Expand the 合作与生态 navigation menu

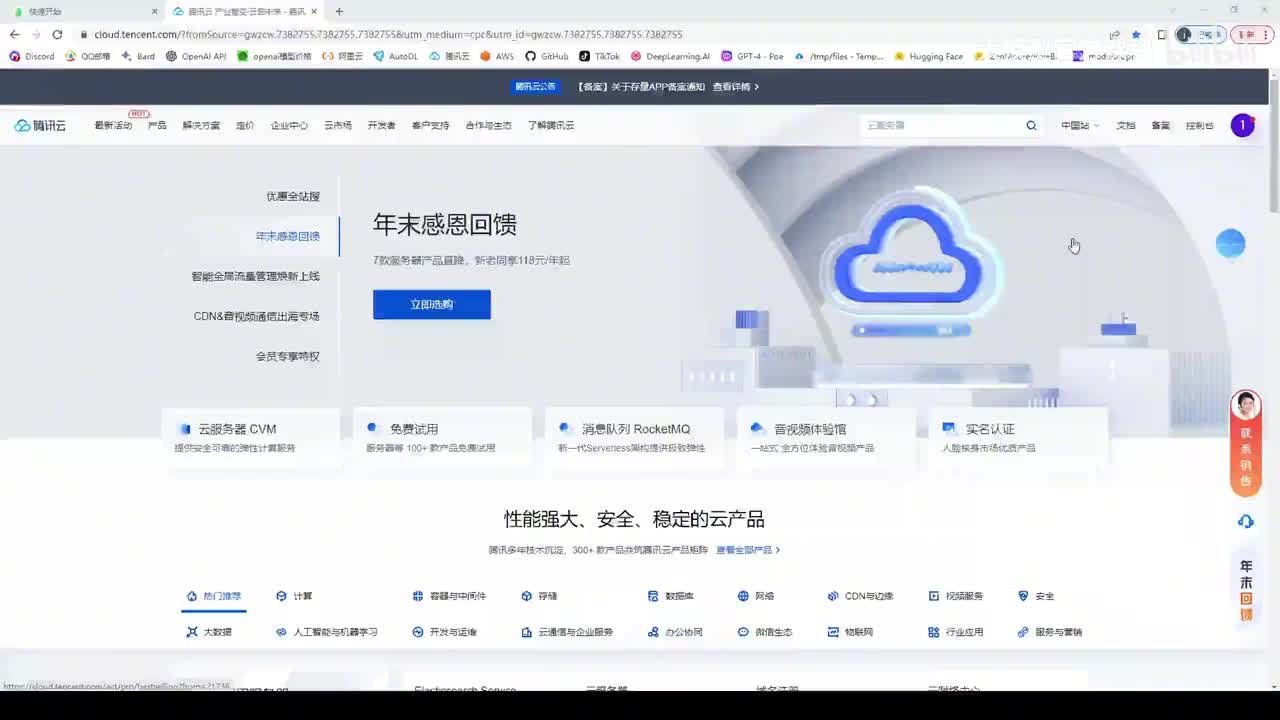[x=488, y=125]
